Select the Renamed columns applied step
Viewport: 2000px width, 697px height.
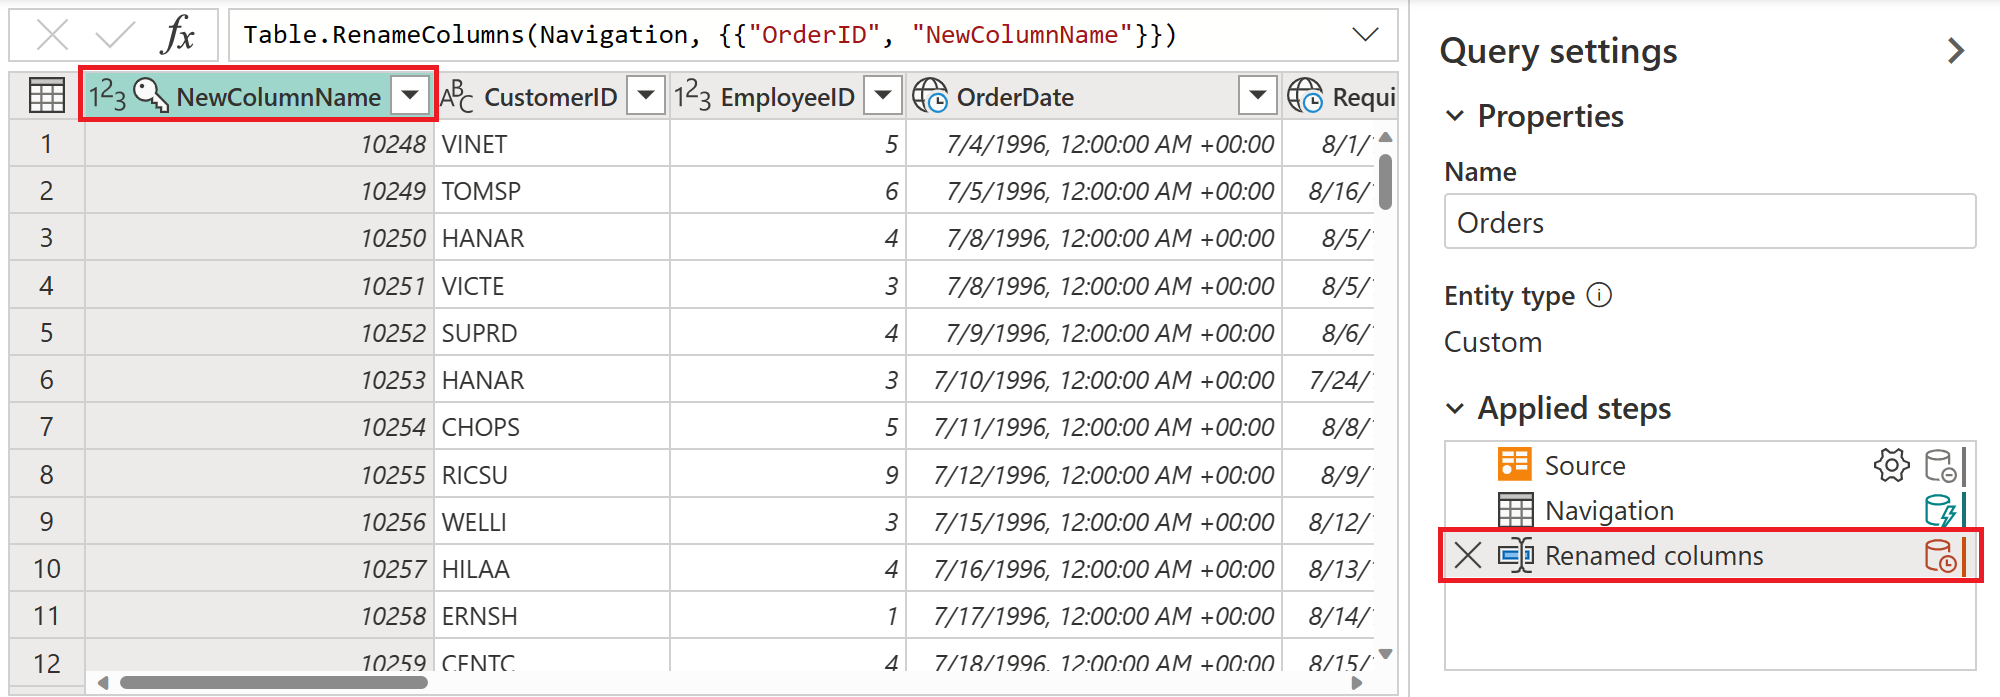pyautogui.click(x=1709, y=555)
